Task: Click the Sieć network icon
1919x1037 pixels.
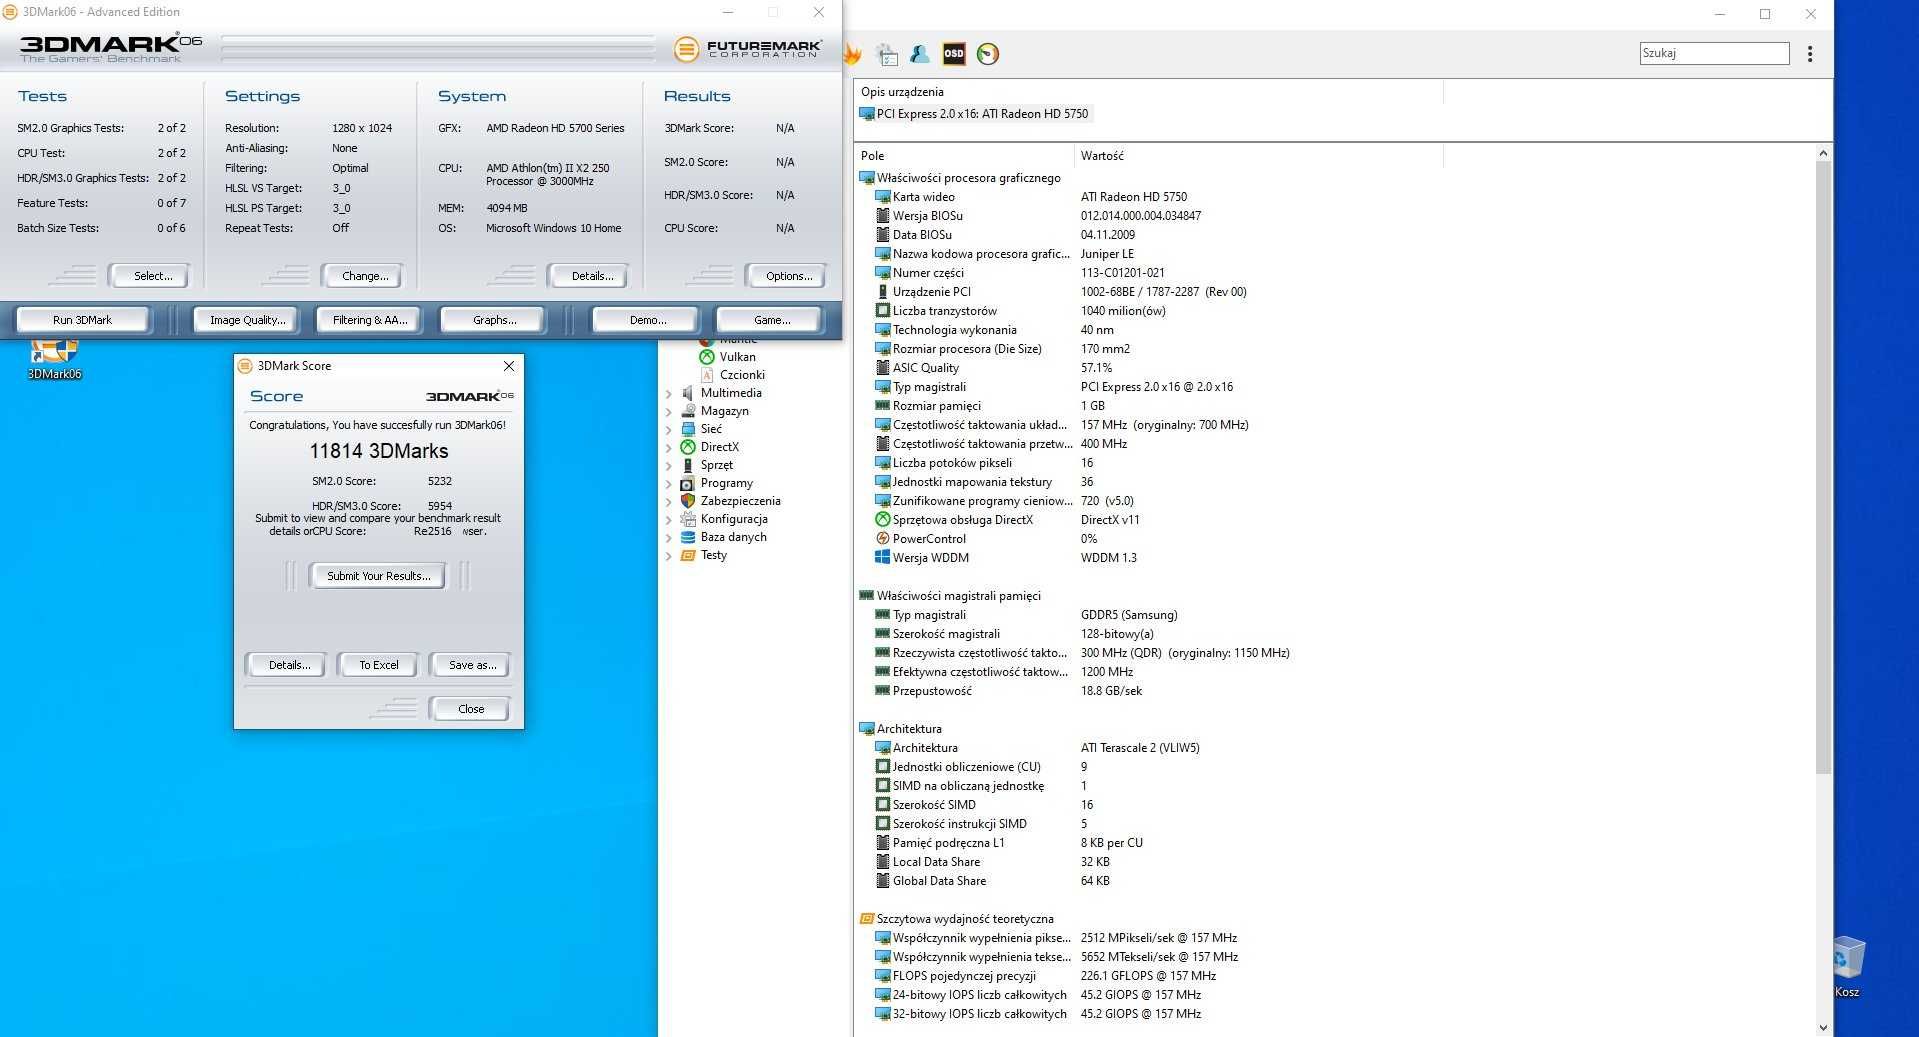Action: 688,429
